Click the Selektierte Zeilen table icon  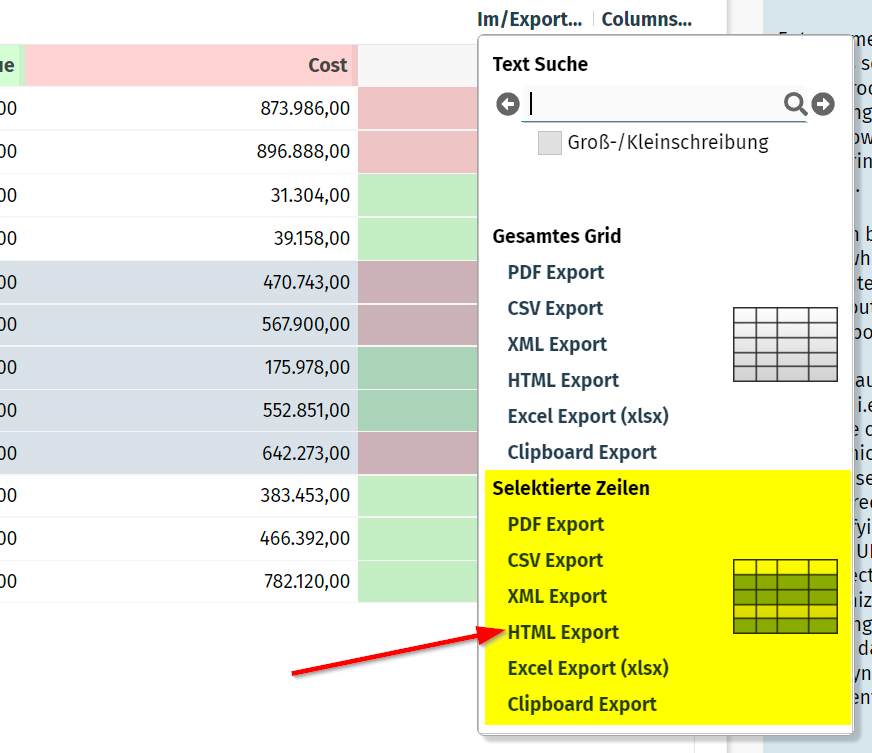[x=785, y=596]
